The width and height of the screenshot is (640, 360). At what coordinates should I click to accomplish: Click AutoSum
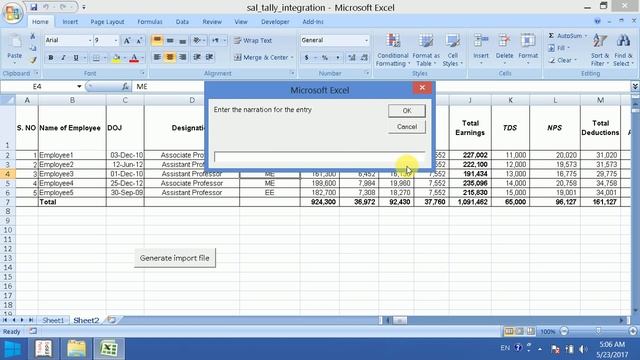pyautogui.click(x=565, y=36)
